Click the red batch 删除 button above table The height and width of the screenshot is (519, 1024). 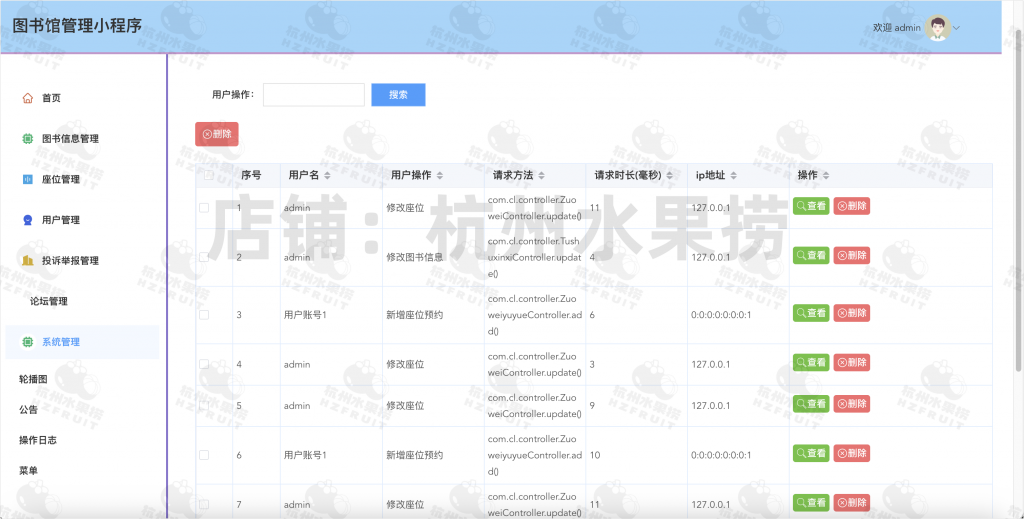click(217, 134)
